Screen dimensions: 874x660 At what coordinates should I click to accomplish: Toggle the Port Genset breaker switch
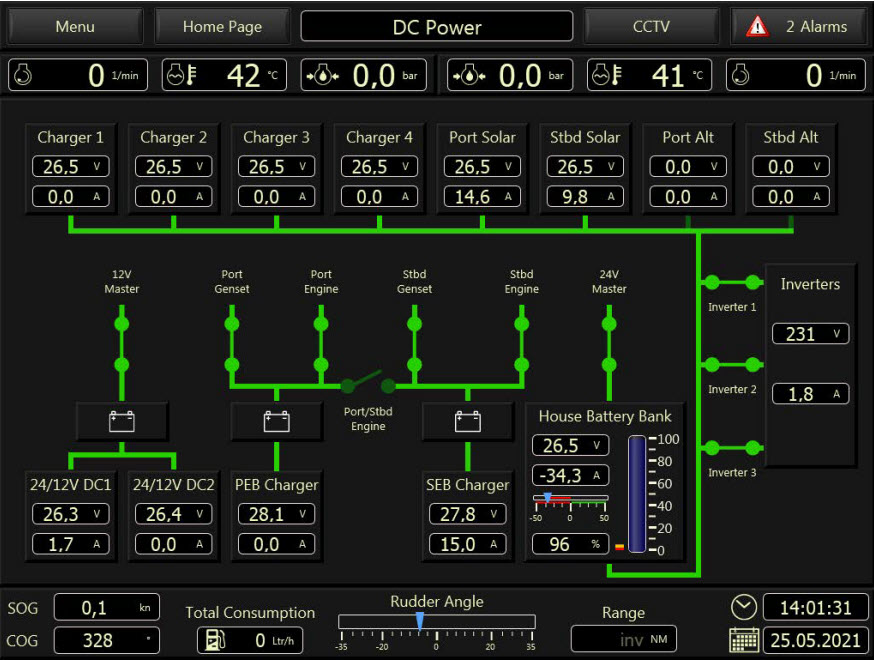coord(232,344)
